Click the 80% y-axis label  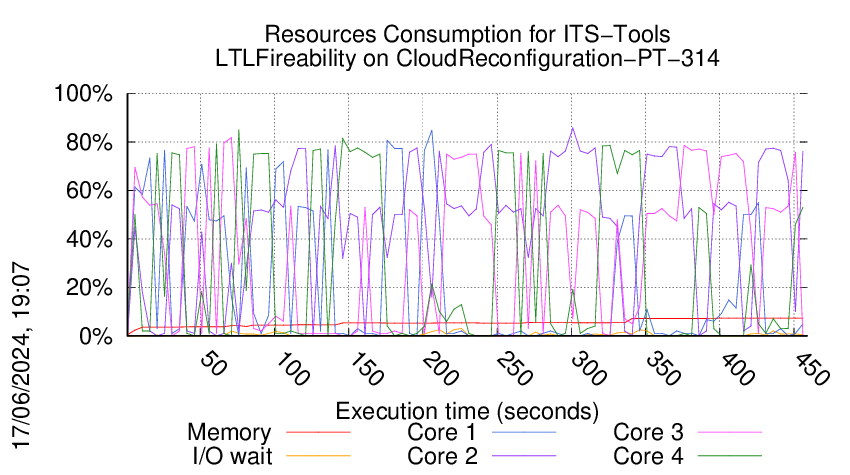click(89, 143)
